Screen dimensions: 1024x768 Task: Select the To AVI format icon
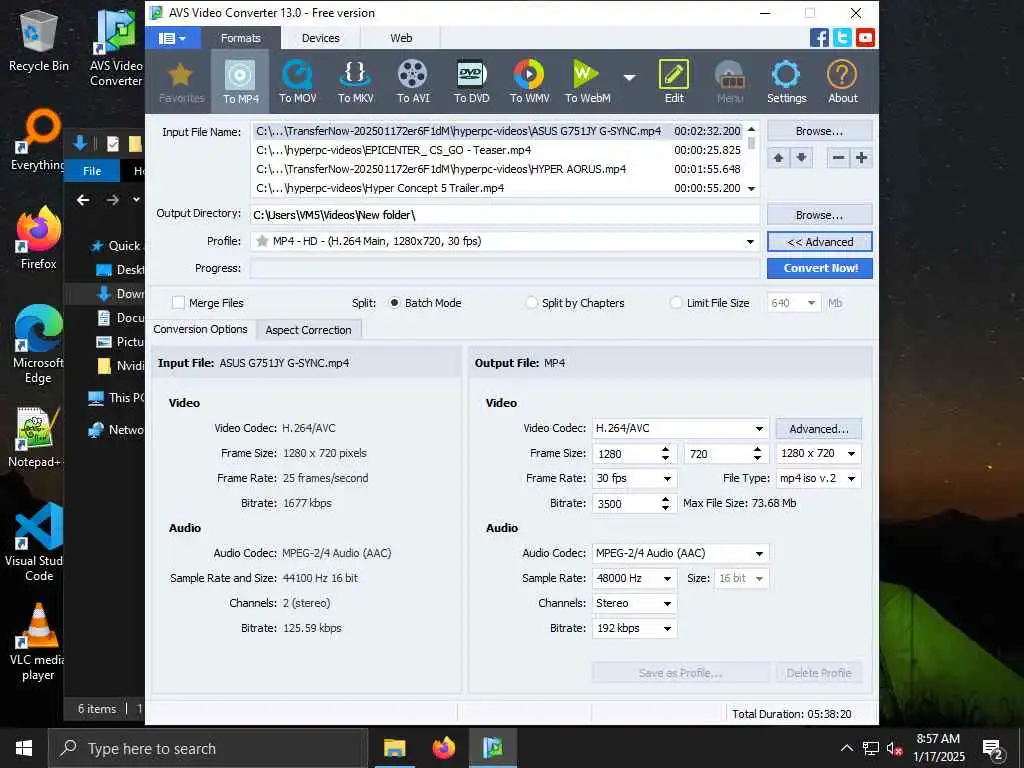click(413, 82)
